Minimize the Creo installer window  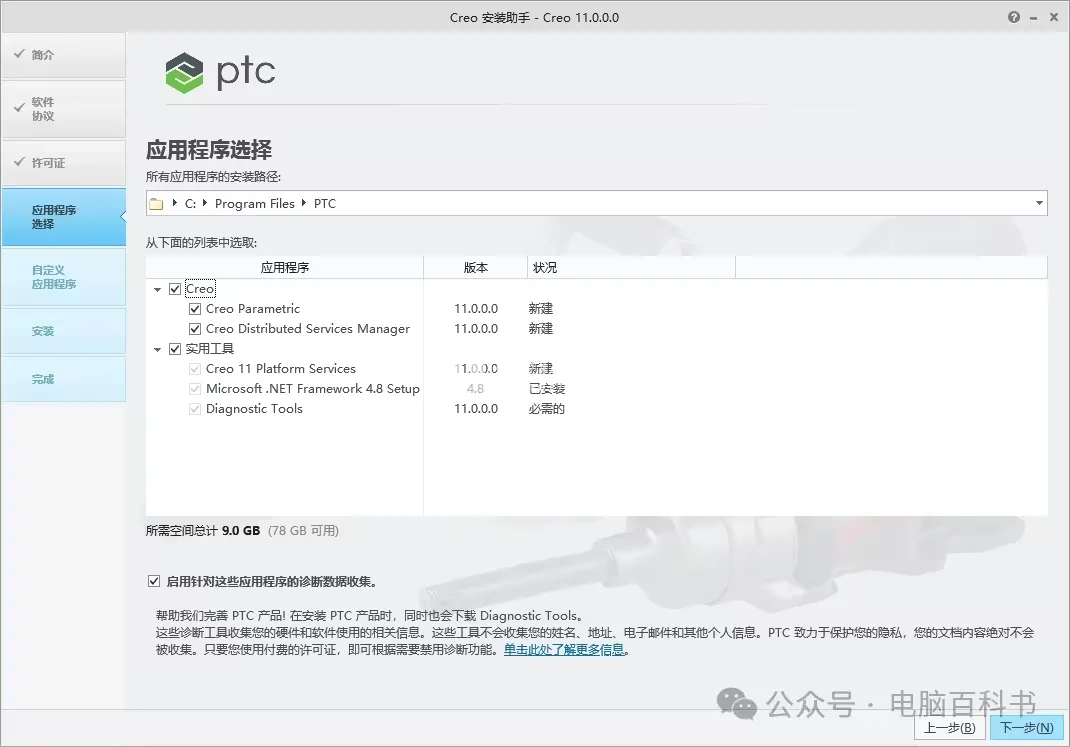pyautogui.click(x=1034, y=18)
